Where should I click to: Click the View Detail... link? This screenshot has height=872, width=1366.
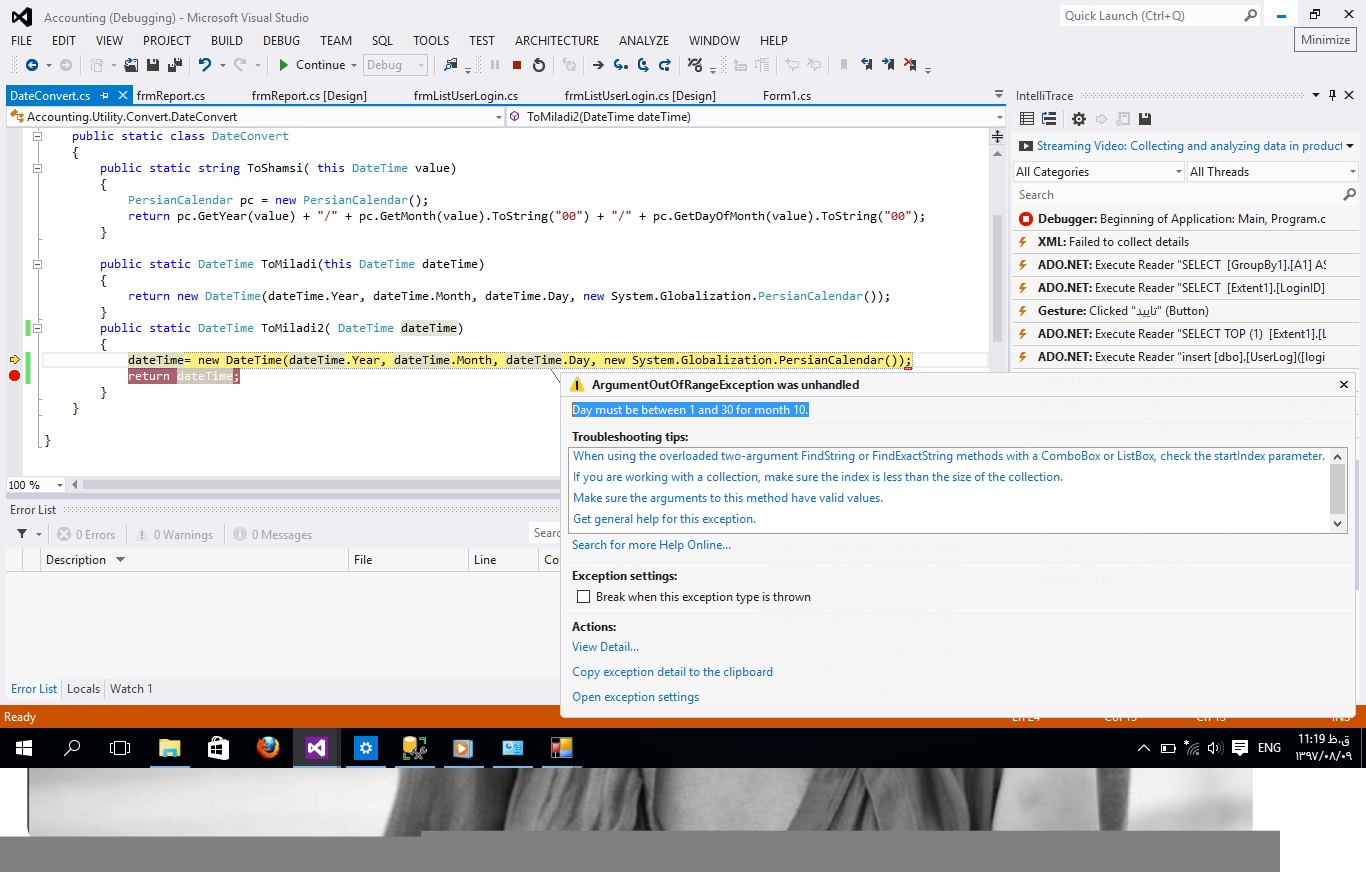[x=605, y=647]
